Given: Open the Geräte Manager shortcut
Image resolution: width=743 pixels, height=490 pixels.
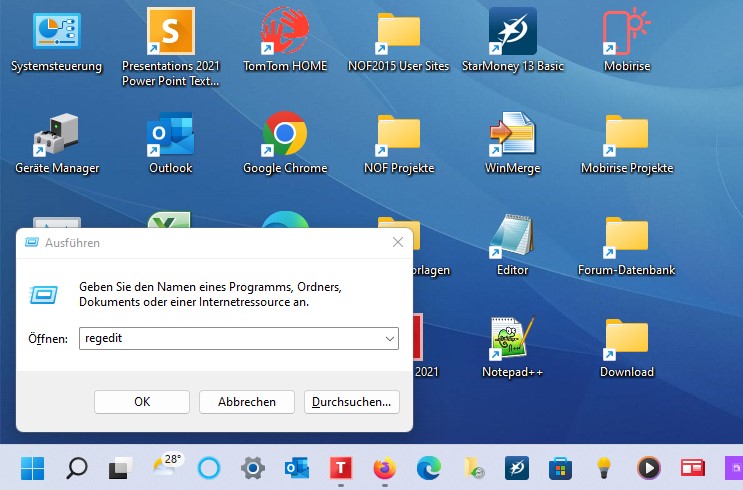Looking at the screenshot, I should tap(56, 133).
